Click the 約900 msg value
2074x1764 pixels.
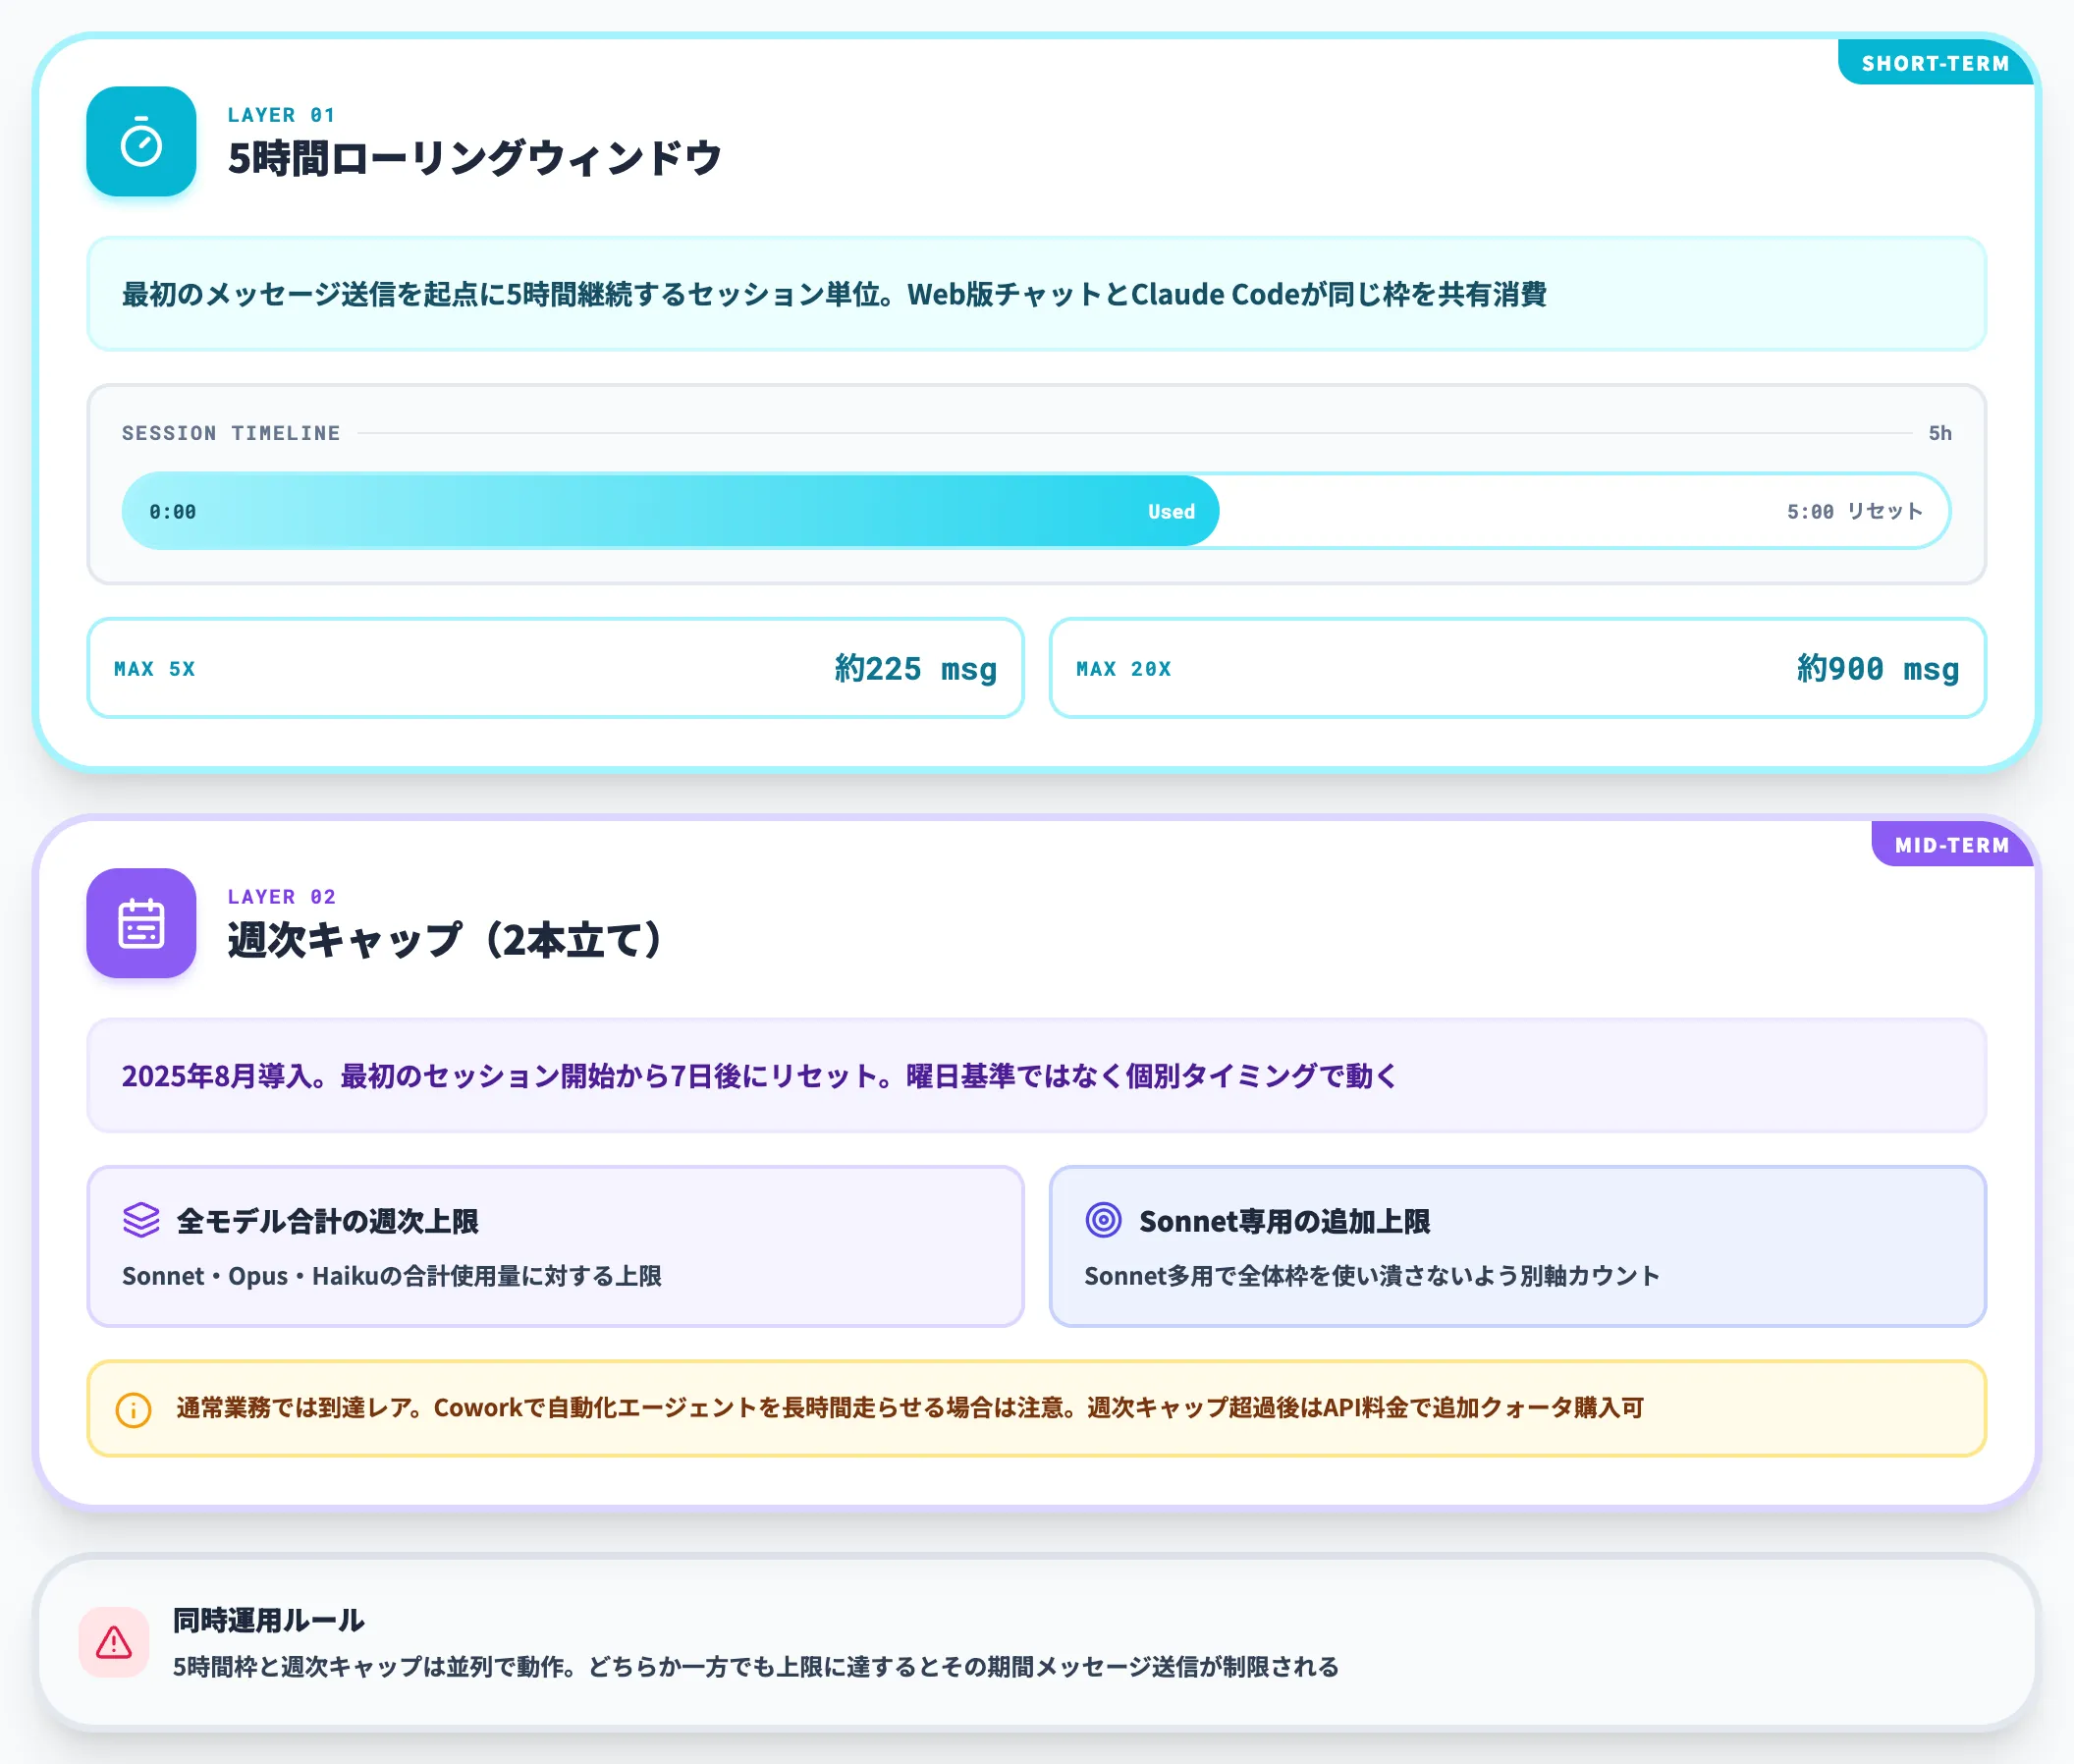pos(1878,668)
